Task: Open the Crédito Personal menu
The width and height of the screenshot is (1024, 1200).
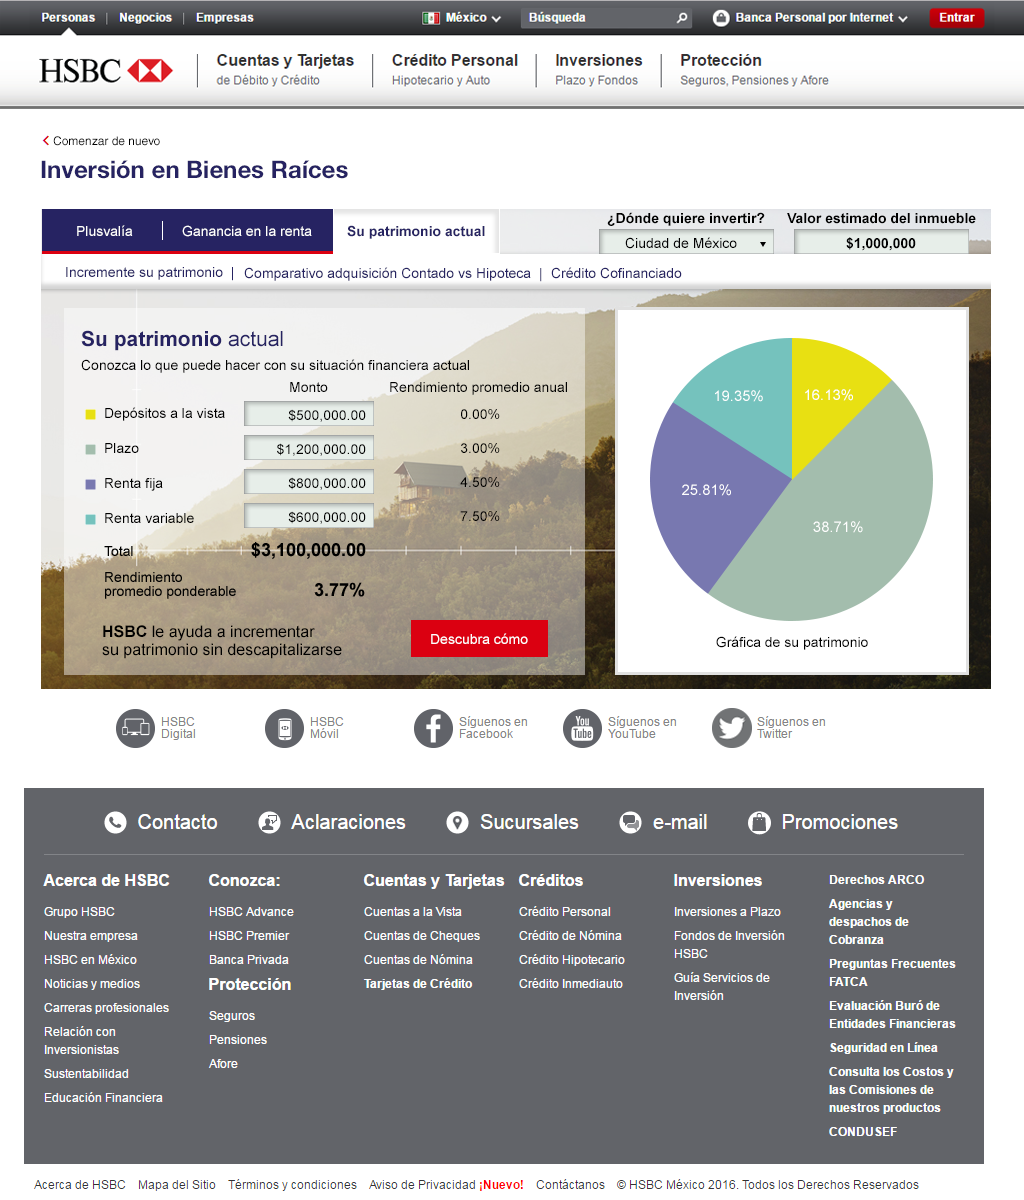Action: [x=455, y=69]
